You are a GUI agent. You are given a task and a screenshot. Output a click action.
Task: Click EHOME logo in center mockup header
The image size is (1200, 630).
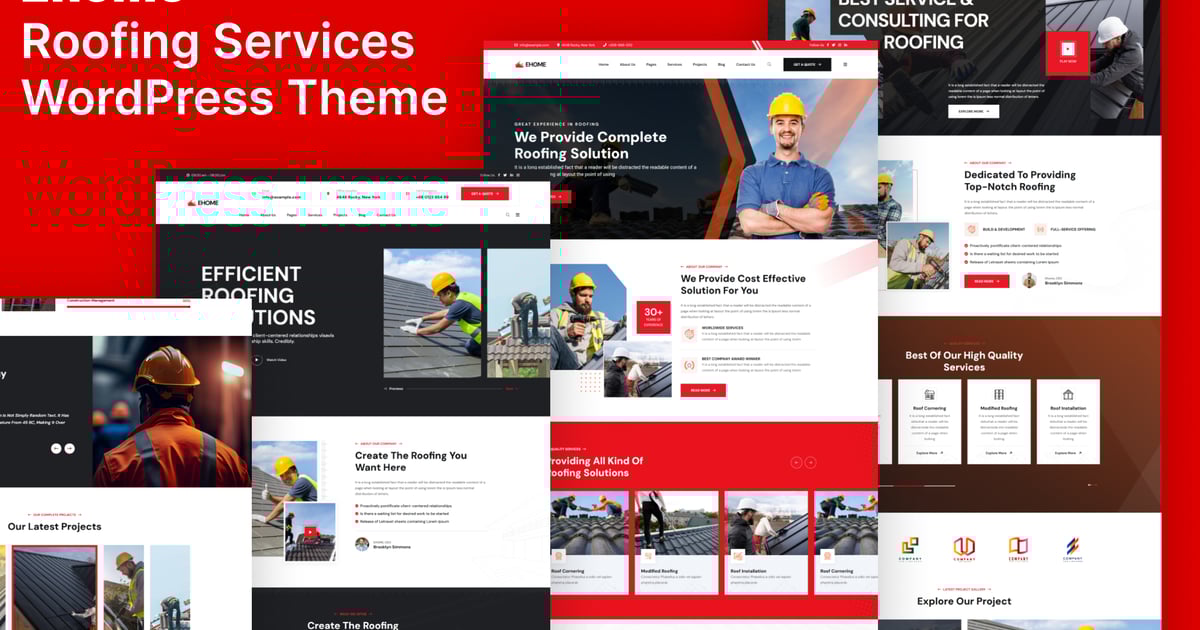coord(531,64)
